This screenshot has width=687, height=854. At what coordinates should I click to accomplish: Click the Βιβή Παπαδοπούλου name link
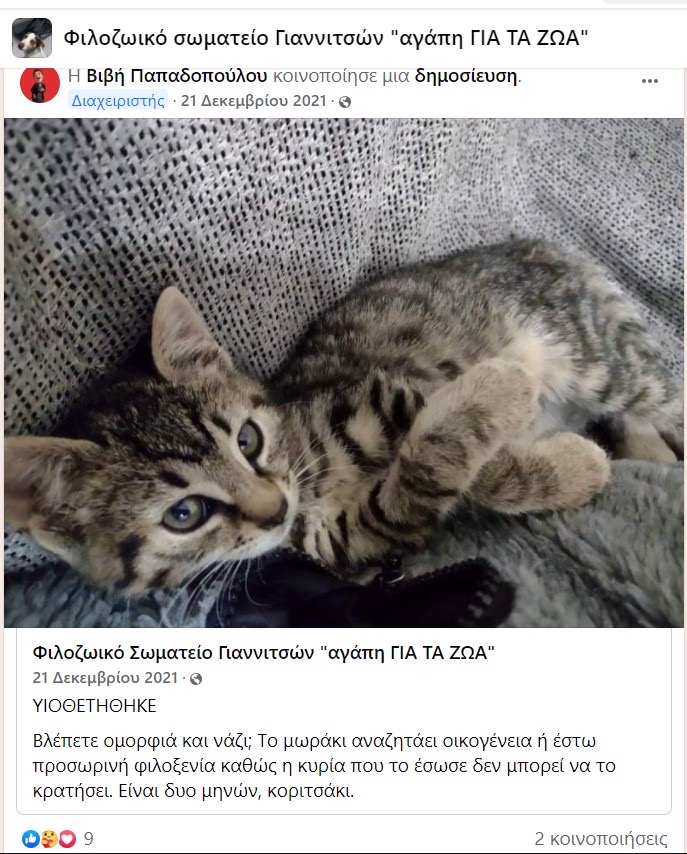coord(177,76)
